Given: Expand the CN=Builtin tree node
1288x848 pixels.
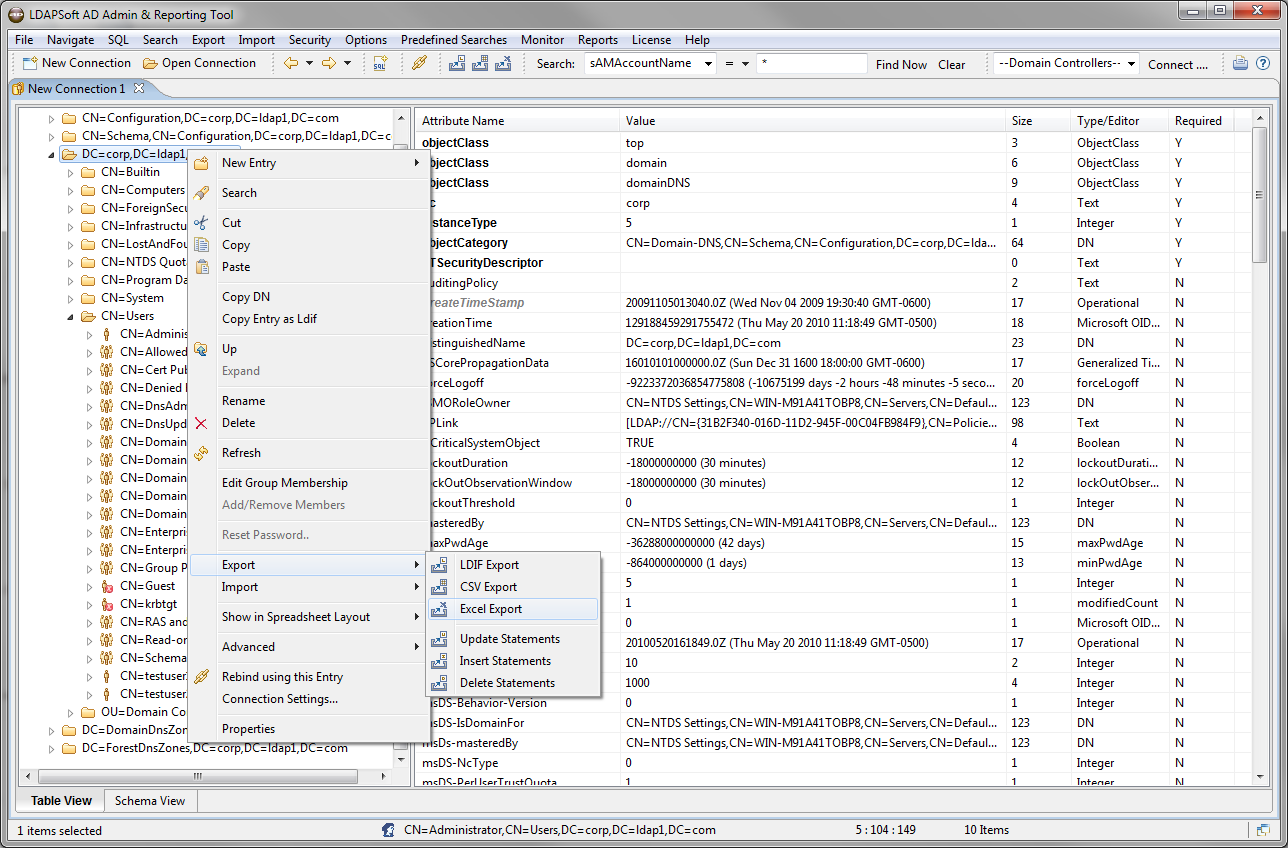Looking at the screenshot, I should [71, 173].
